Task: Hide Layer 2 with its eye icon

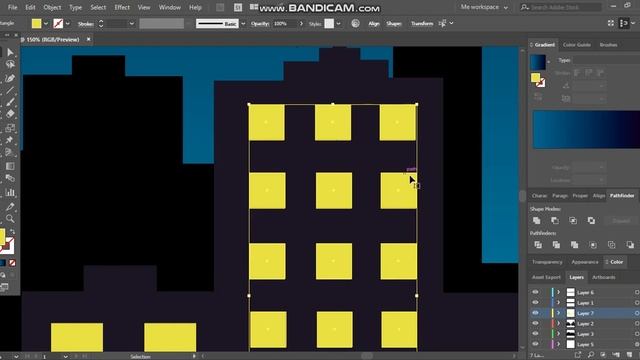Action: click(x=535, y=323)
